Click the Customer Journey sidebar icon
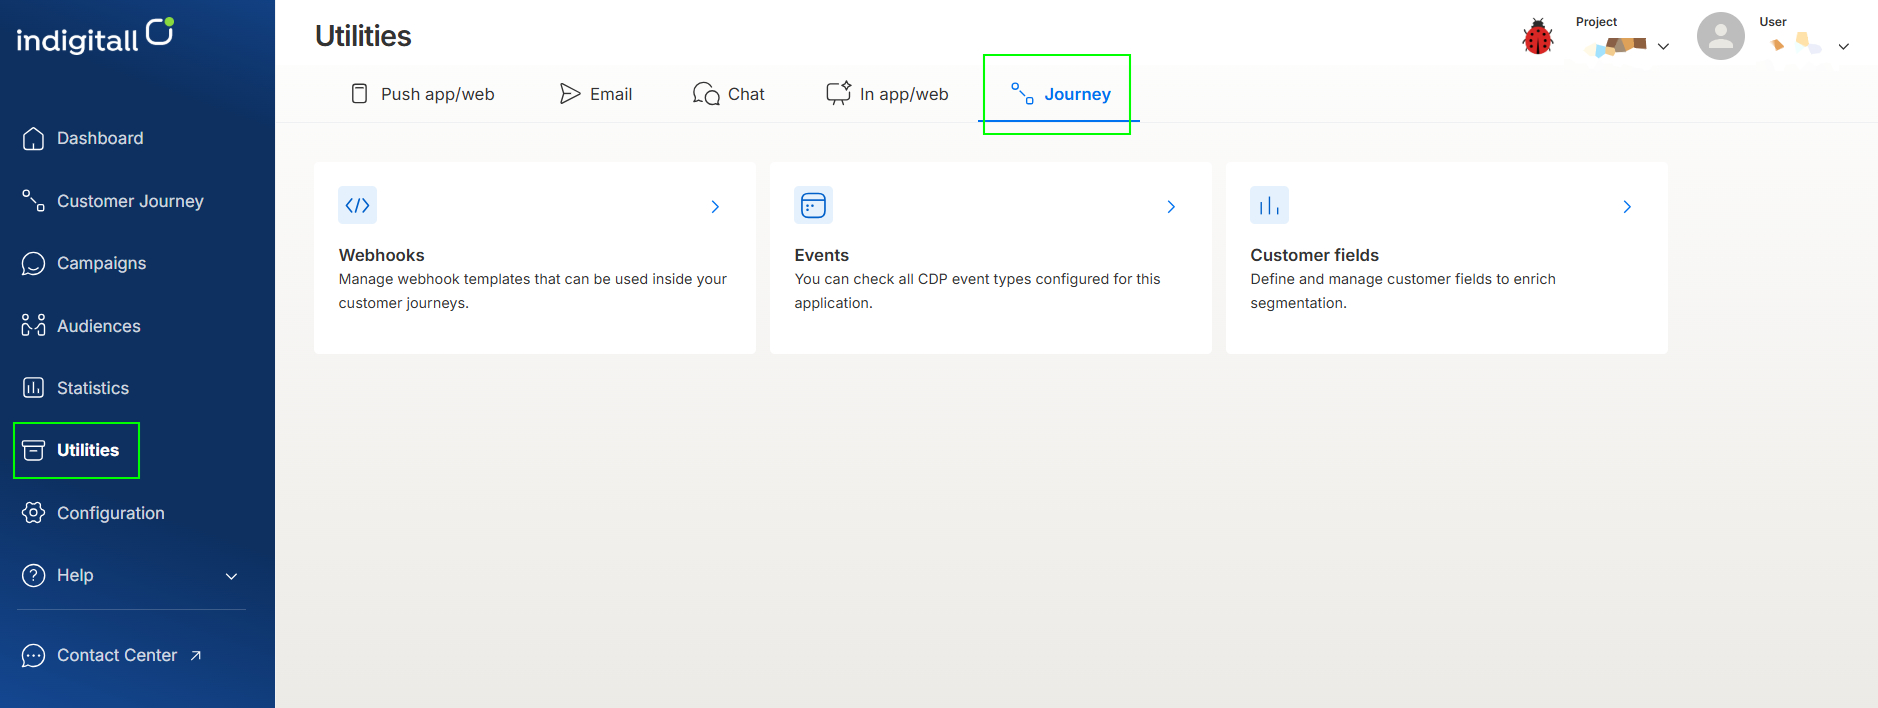Viewport: 1878px width, 708px height. tap(33, 201)
